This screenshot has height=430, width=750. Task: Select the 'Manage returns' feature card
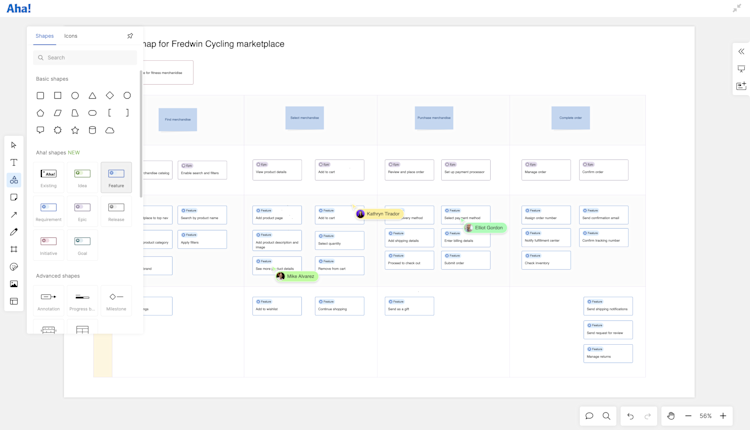[x=608, y=353]
